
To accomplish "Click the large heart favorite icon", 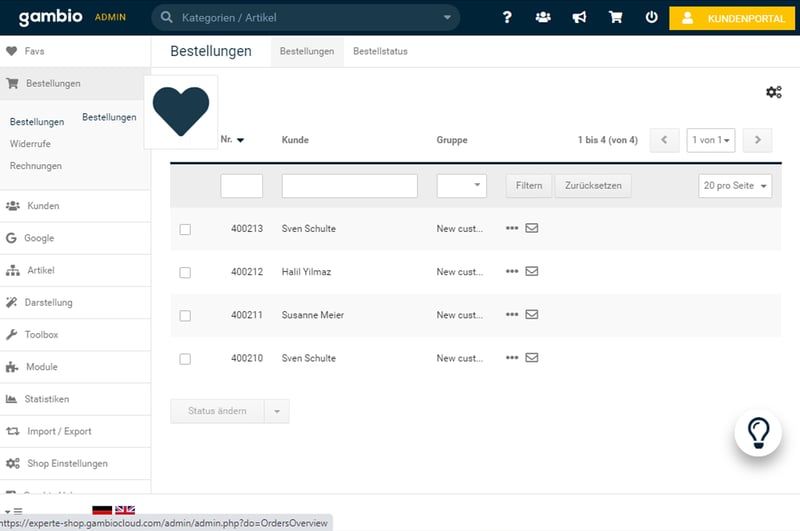I will 180,110.
